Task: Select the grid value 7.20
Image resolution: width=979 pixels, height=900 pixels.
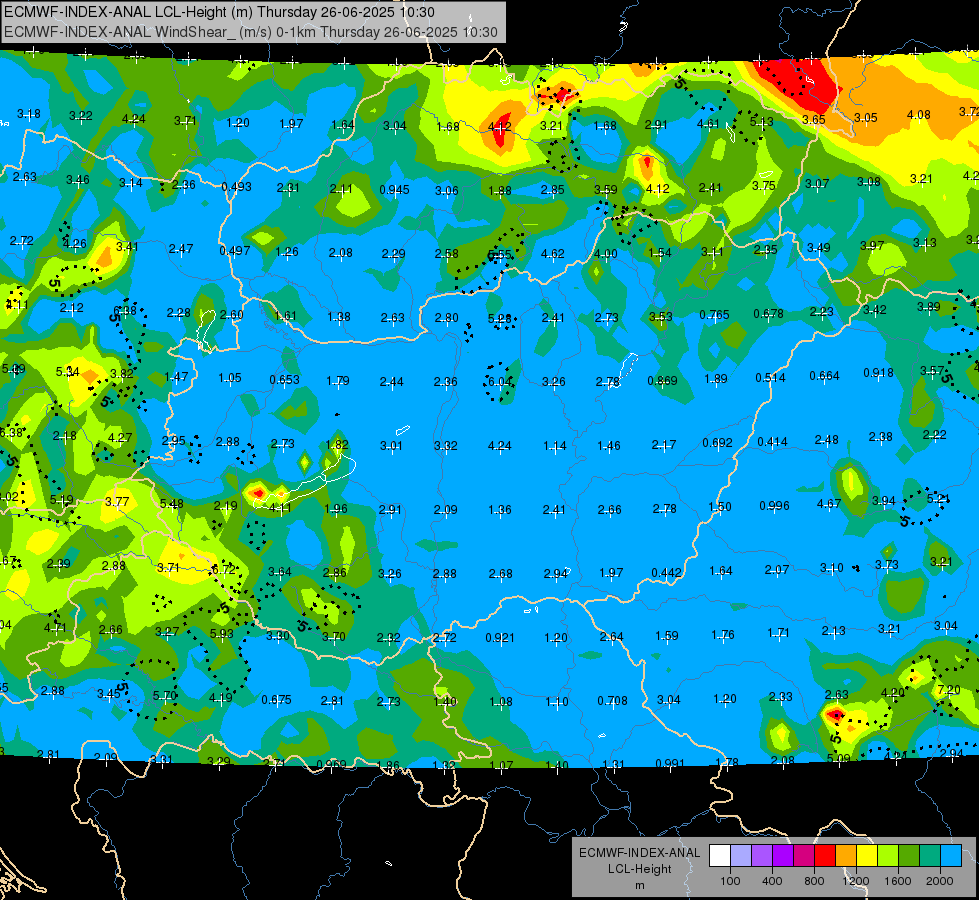Action: (x=949, y=690)
